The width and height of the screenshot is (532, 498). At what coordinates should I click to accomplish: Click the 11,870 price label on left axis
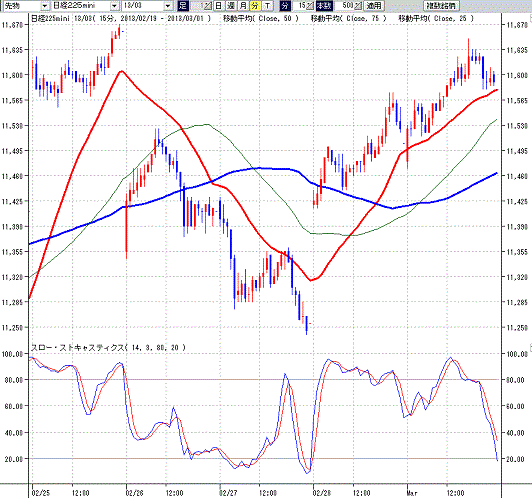click(13, 25)
